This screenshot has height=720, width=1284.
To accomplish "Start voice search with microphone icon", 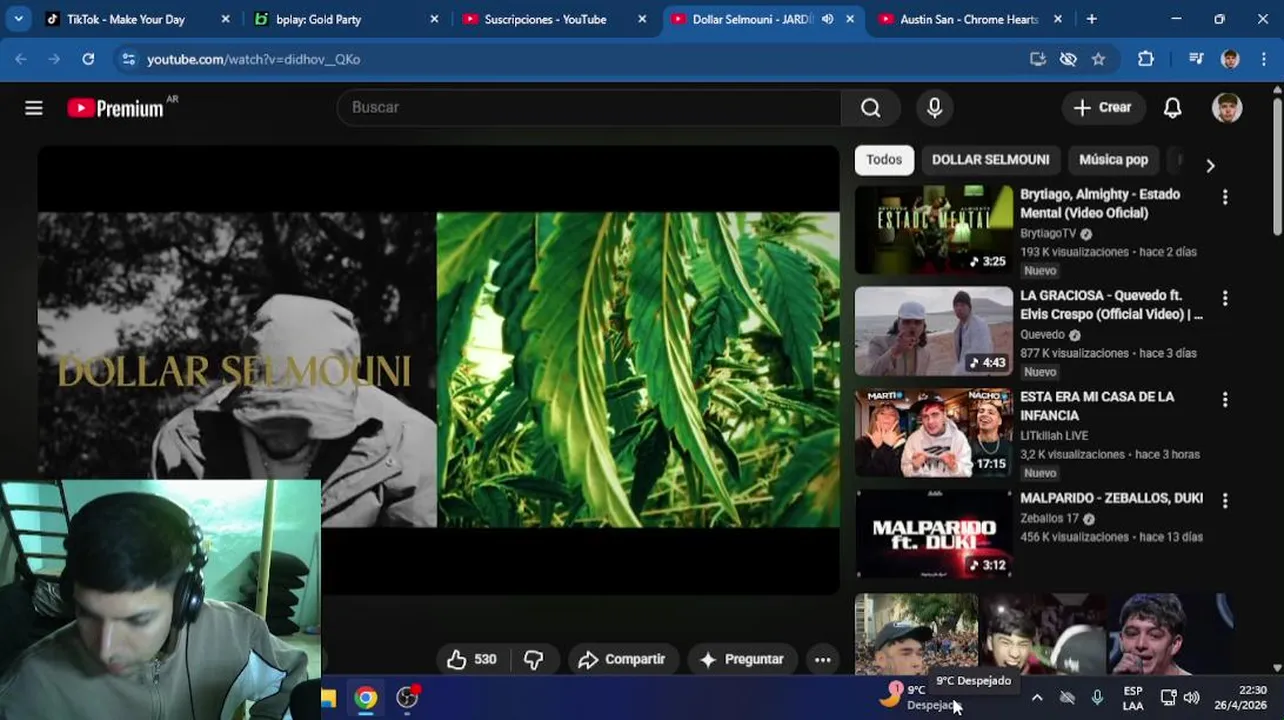I will tap(934, 108).
